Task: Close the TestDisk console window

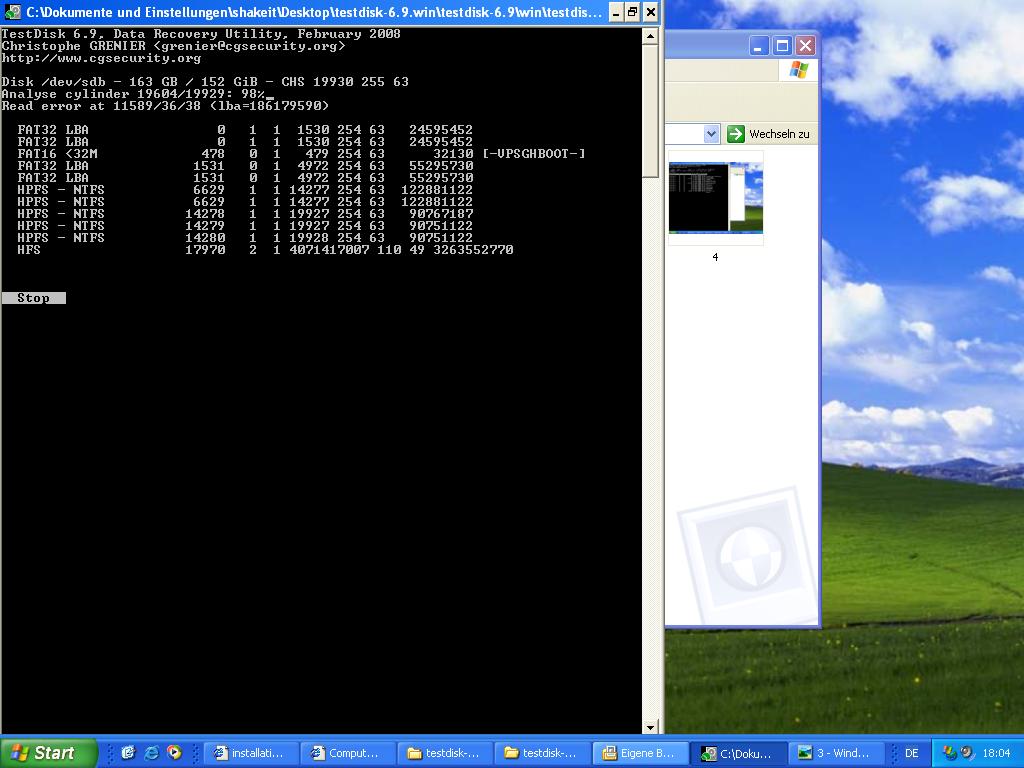Action: (x=650, y=12)
